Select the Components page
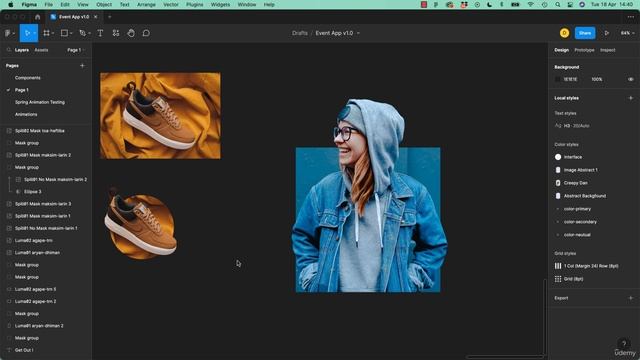 (x=28, y=78)
